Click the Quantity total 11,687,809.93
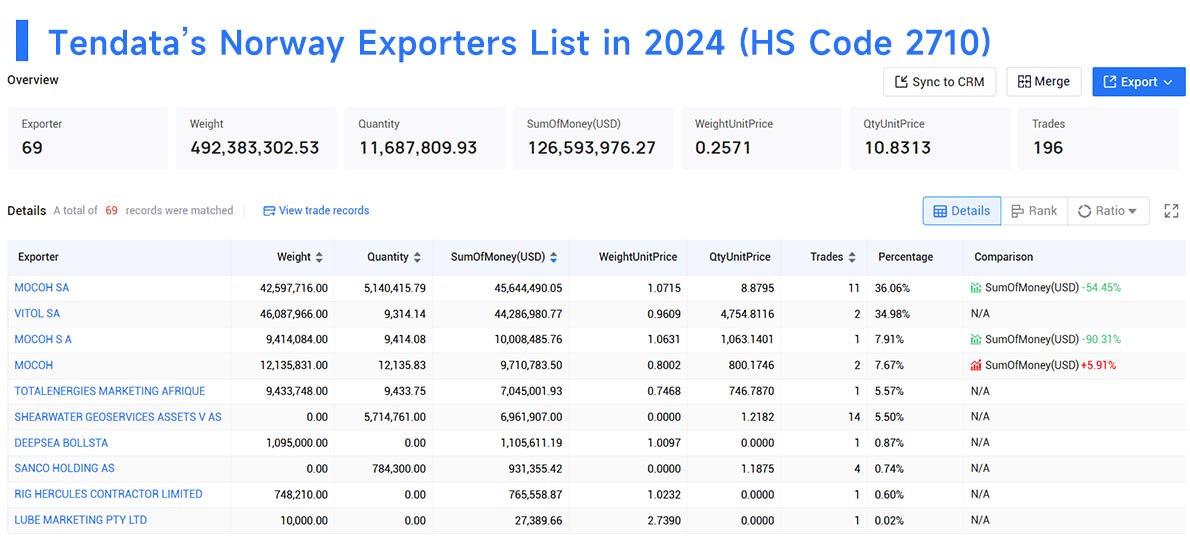Viewport: 1190px width, 538px height. [x=417, y=148]
